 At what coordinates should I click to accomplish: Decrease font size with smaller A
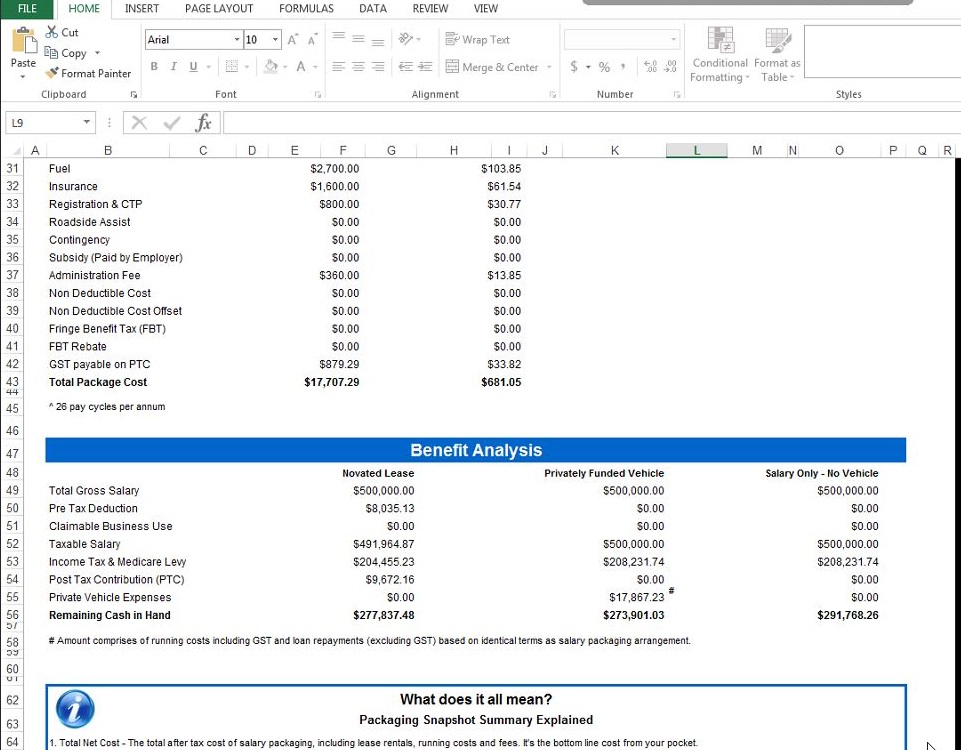(x=313, y=40)
